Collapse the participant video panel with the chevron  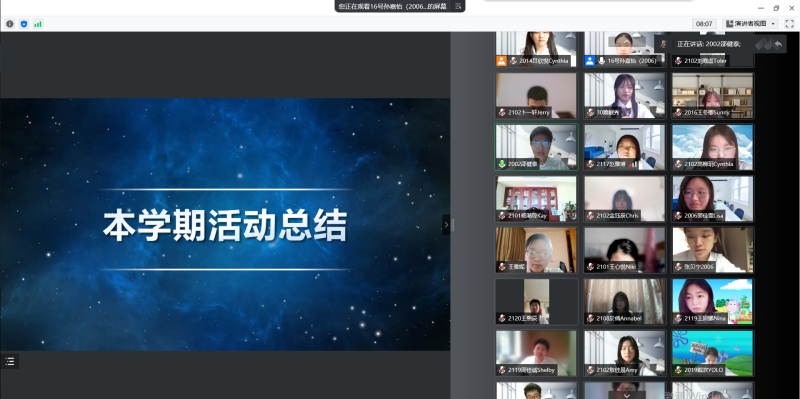pos(446,225)
